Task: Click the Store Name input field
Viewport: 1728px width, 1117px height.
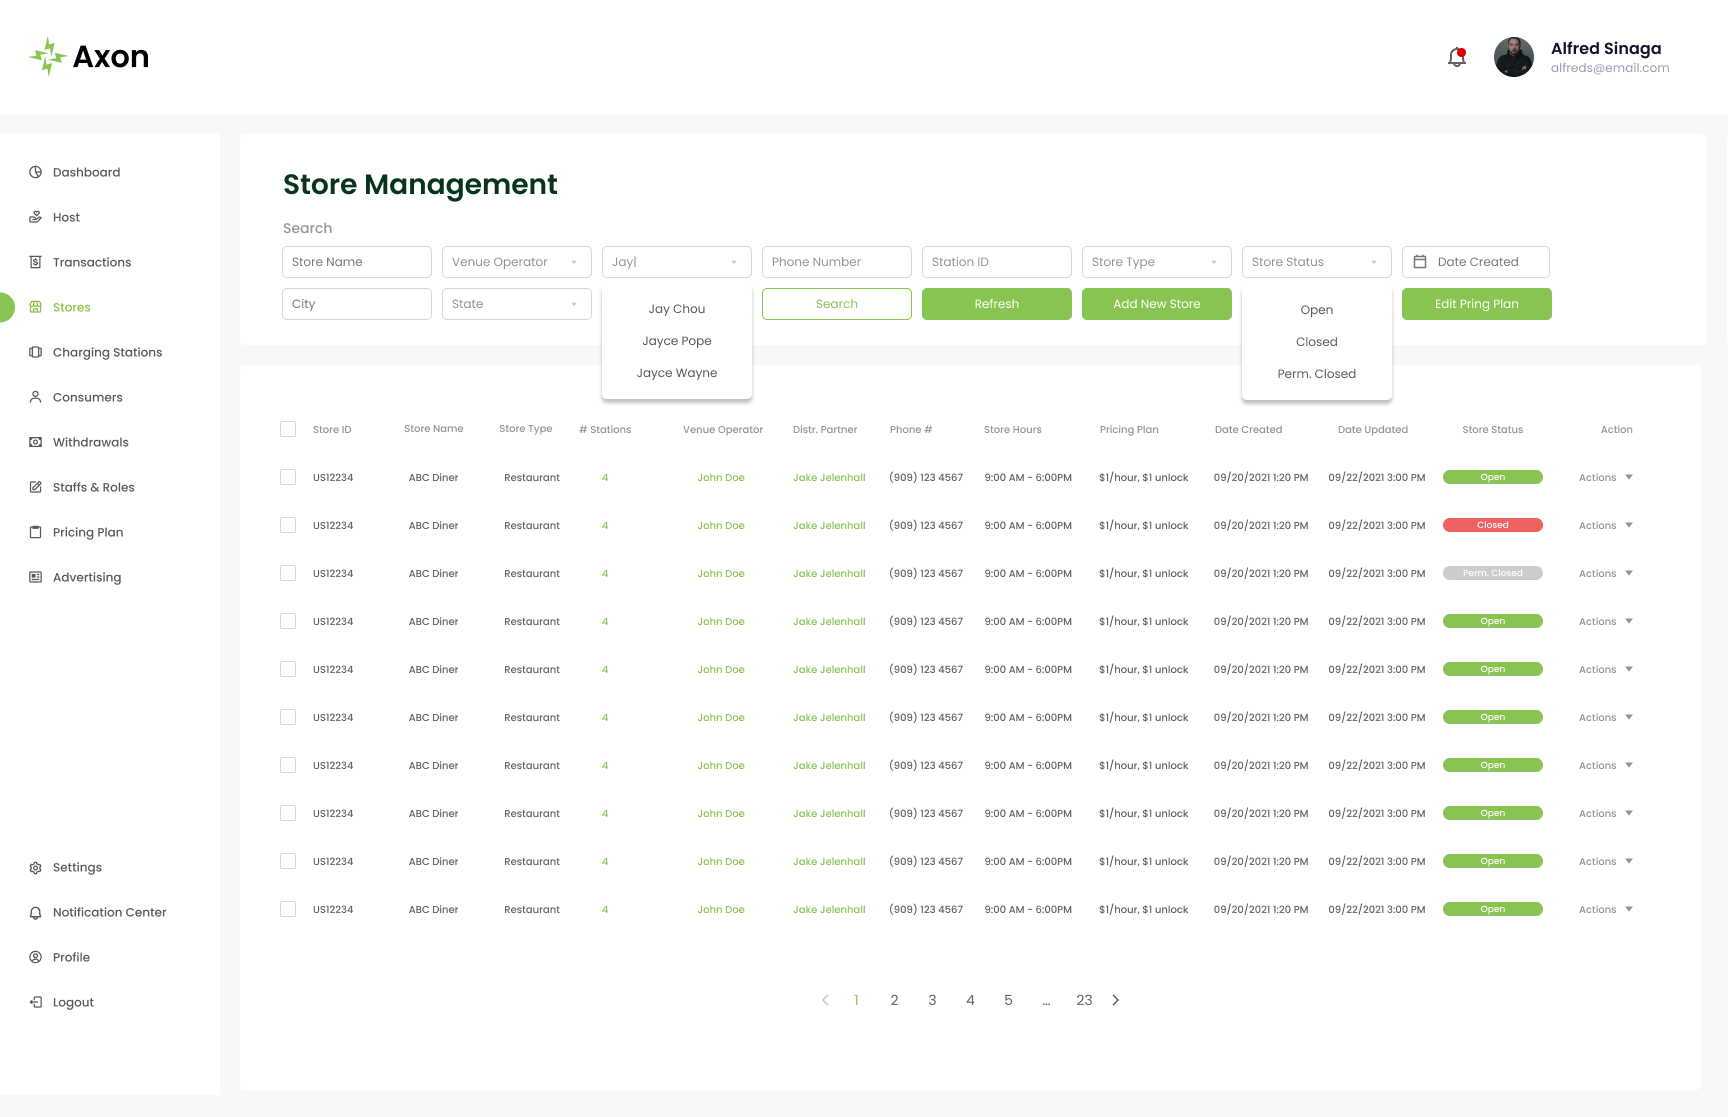Action: click(x=357, y=262)
